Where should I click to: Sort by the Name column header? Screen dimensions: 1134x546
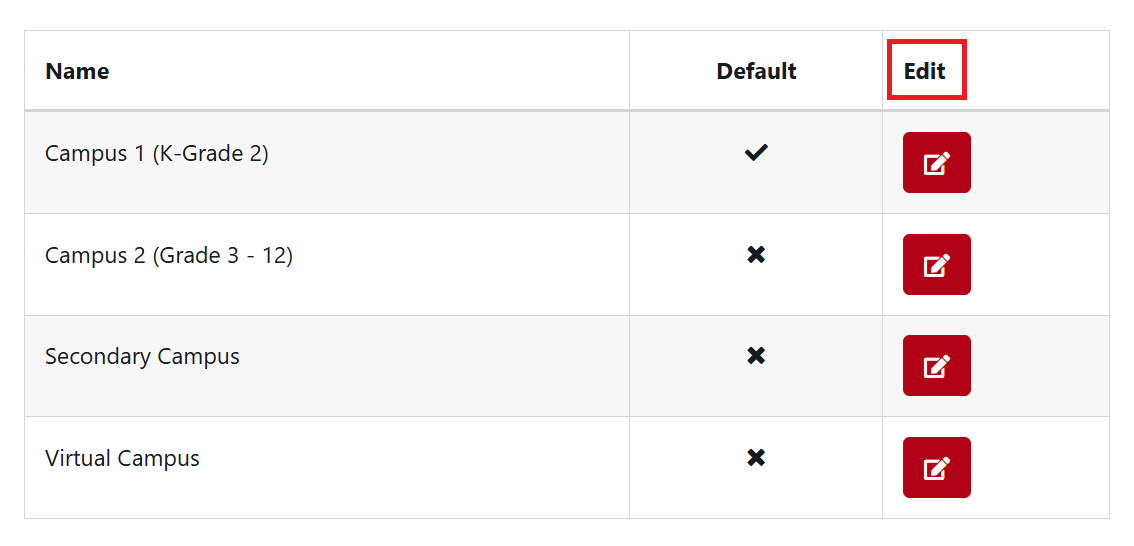tap(77, 71)
